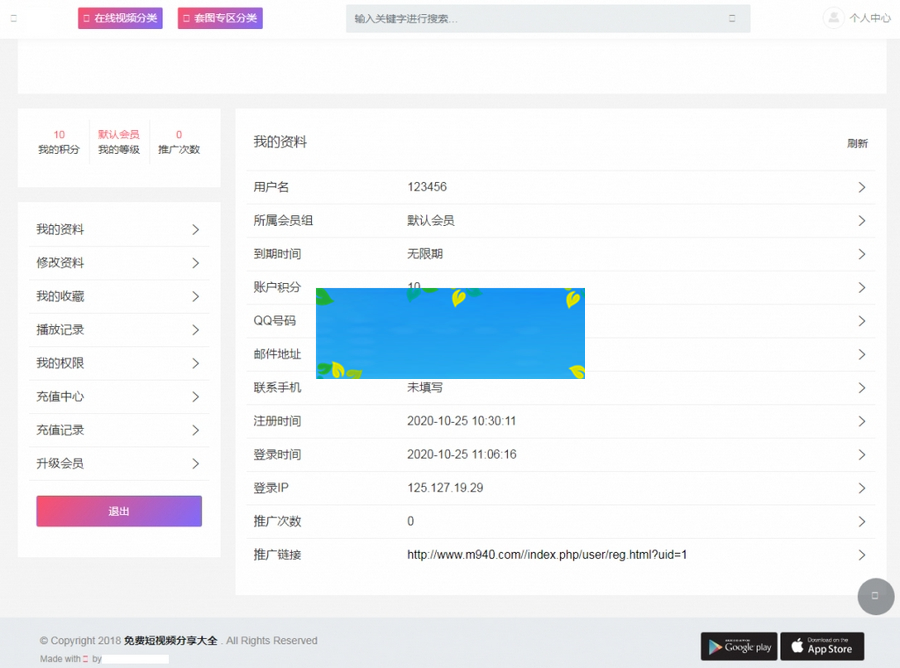Click the small icon inside 套图专区分类 button
Screen dimensions: 900x668
(x=185, y=17)
